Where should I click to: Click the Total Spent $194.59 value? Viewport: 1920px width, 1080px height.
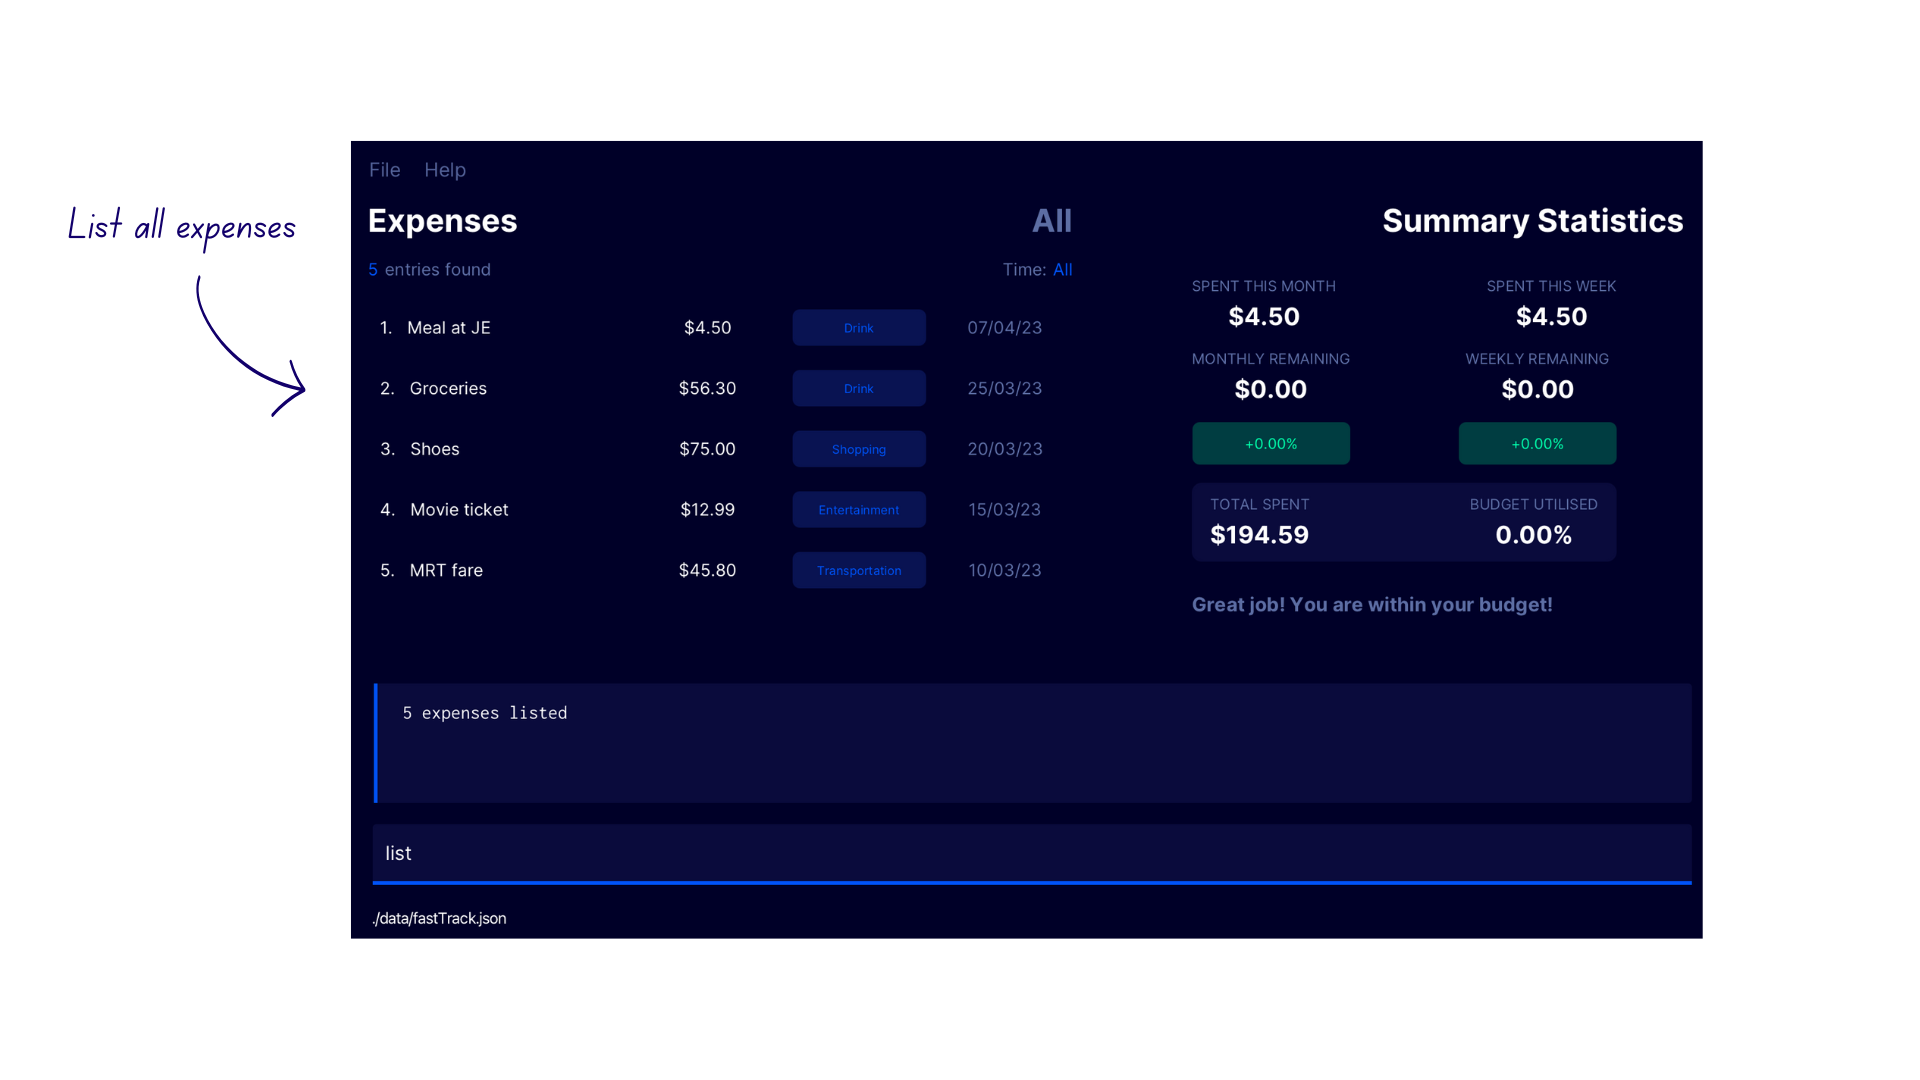[x=1260, y=536]
